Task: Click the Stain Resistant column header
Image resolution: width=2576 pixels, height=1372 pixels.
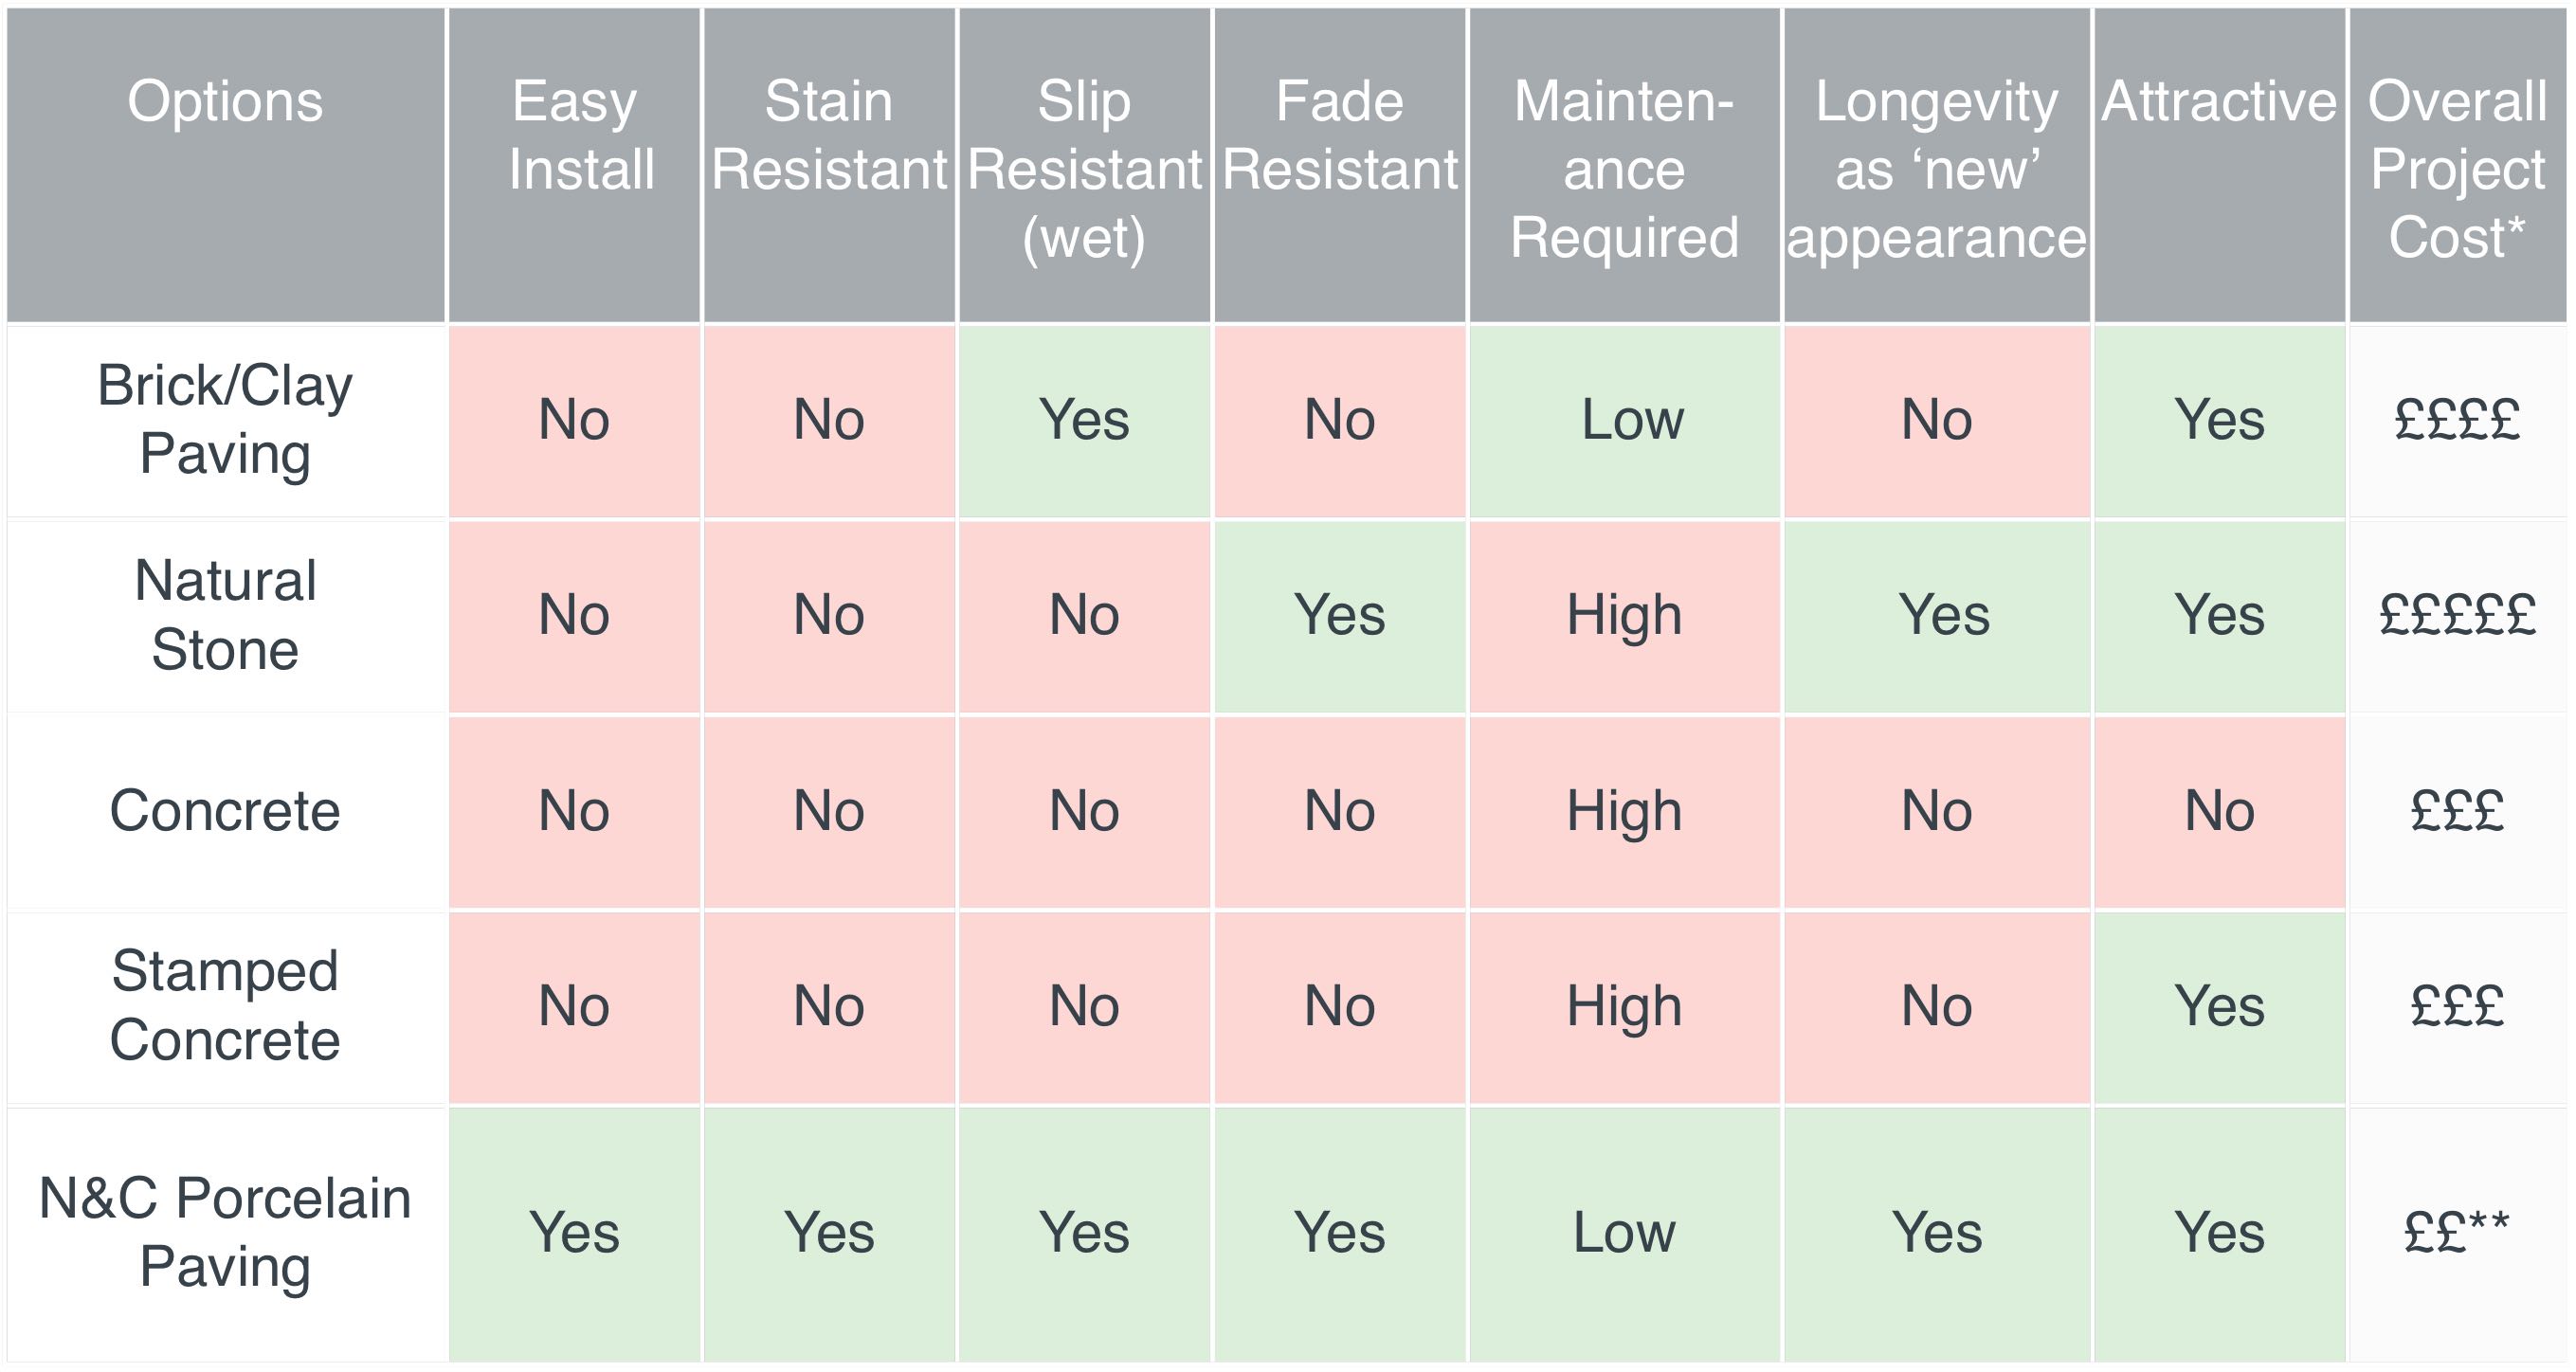Action: pyautogui.click(x=829, y=165)
